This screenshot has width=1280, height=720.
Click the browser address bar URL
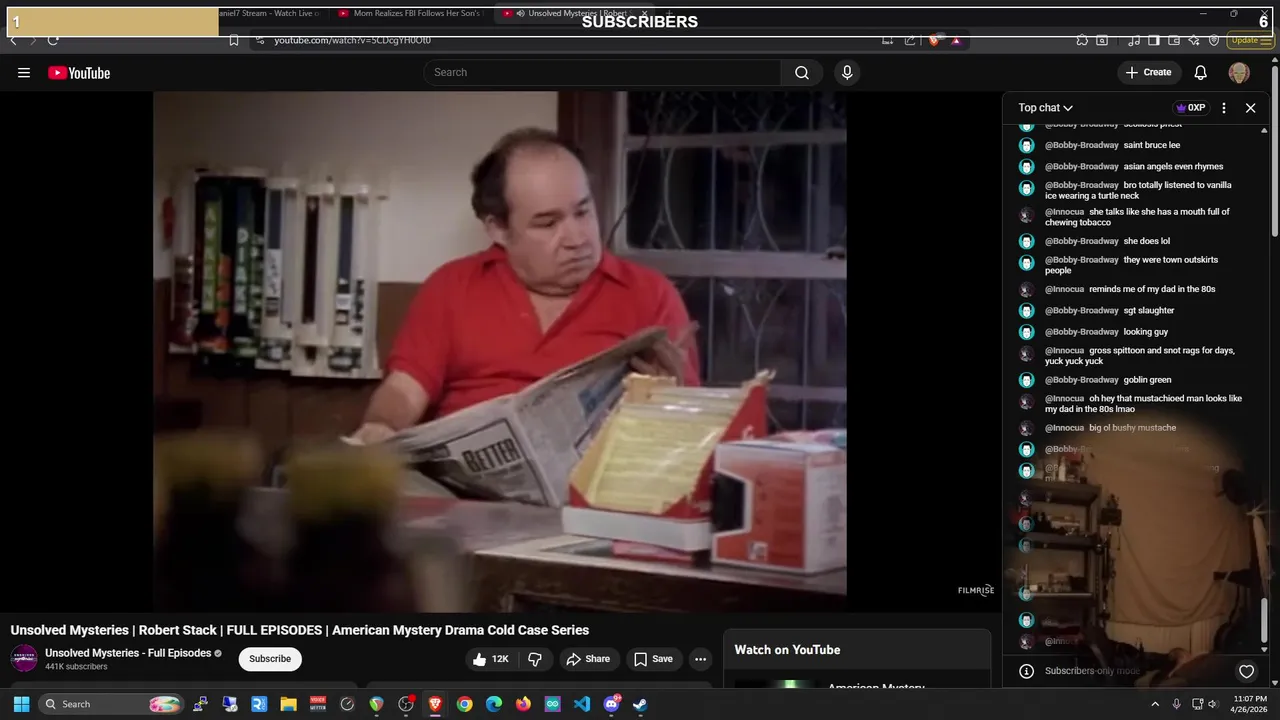coord(353,41)
